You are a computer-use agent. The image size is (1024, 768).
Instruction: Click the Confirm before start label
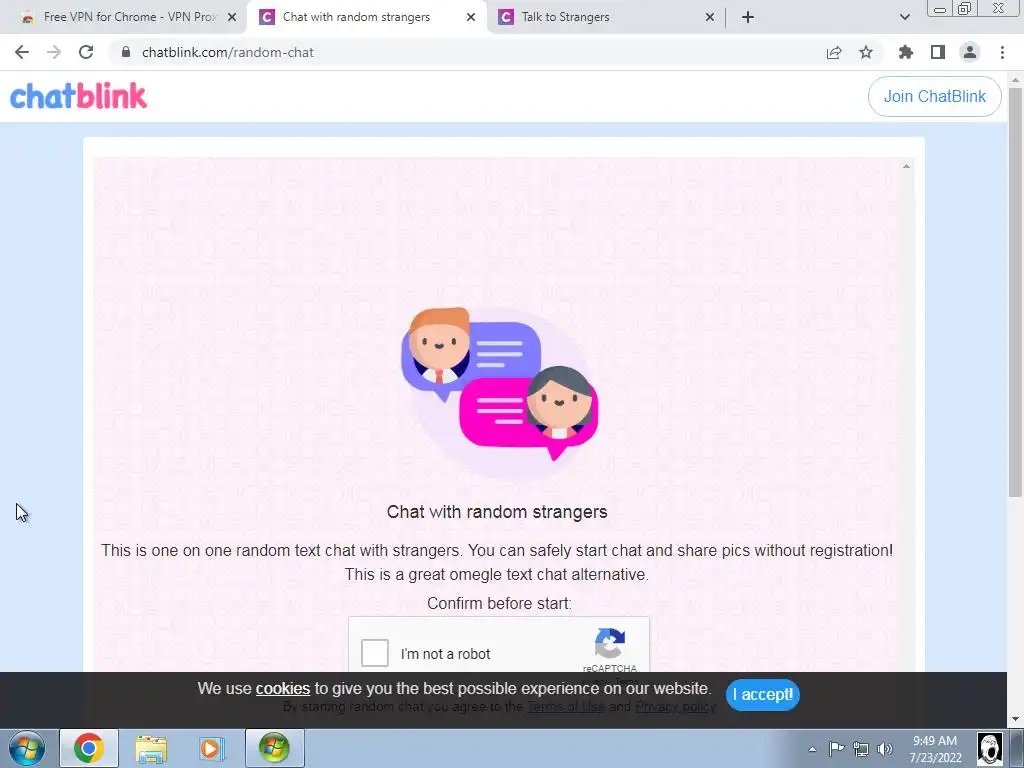point(499,603)
